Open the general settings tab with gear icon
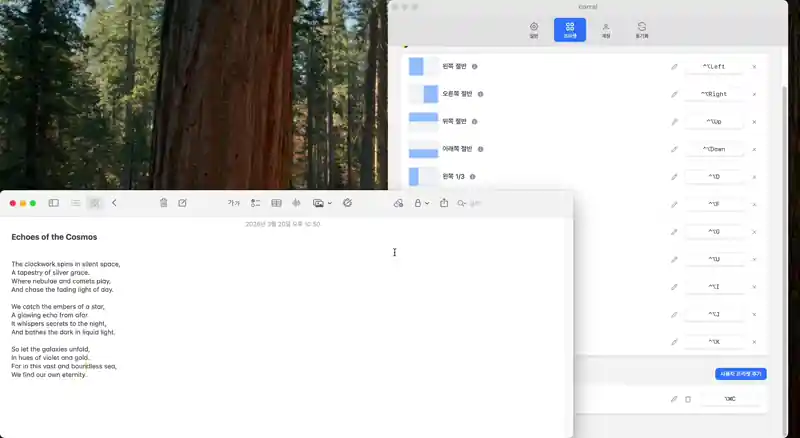 pos(534,30)
